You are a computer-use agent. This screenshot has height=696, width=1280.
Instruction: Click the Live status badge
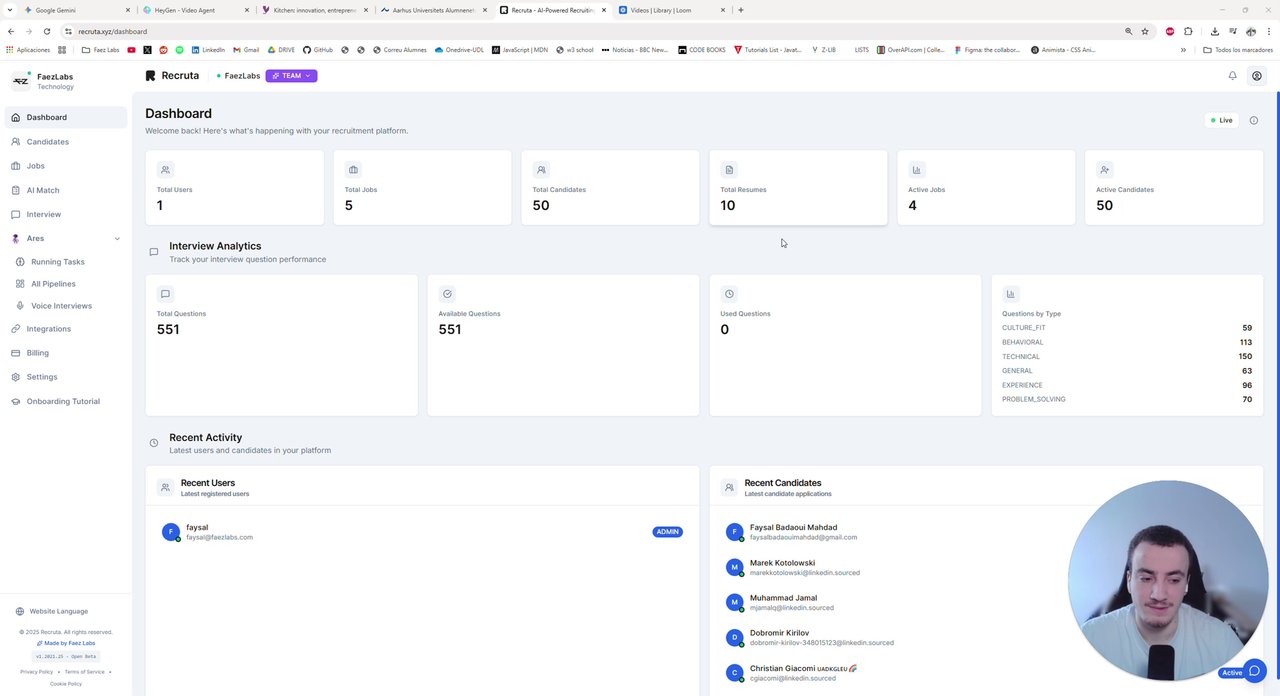(1222, 120)
